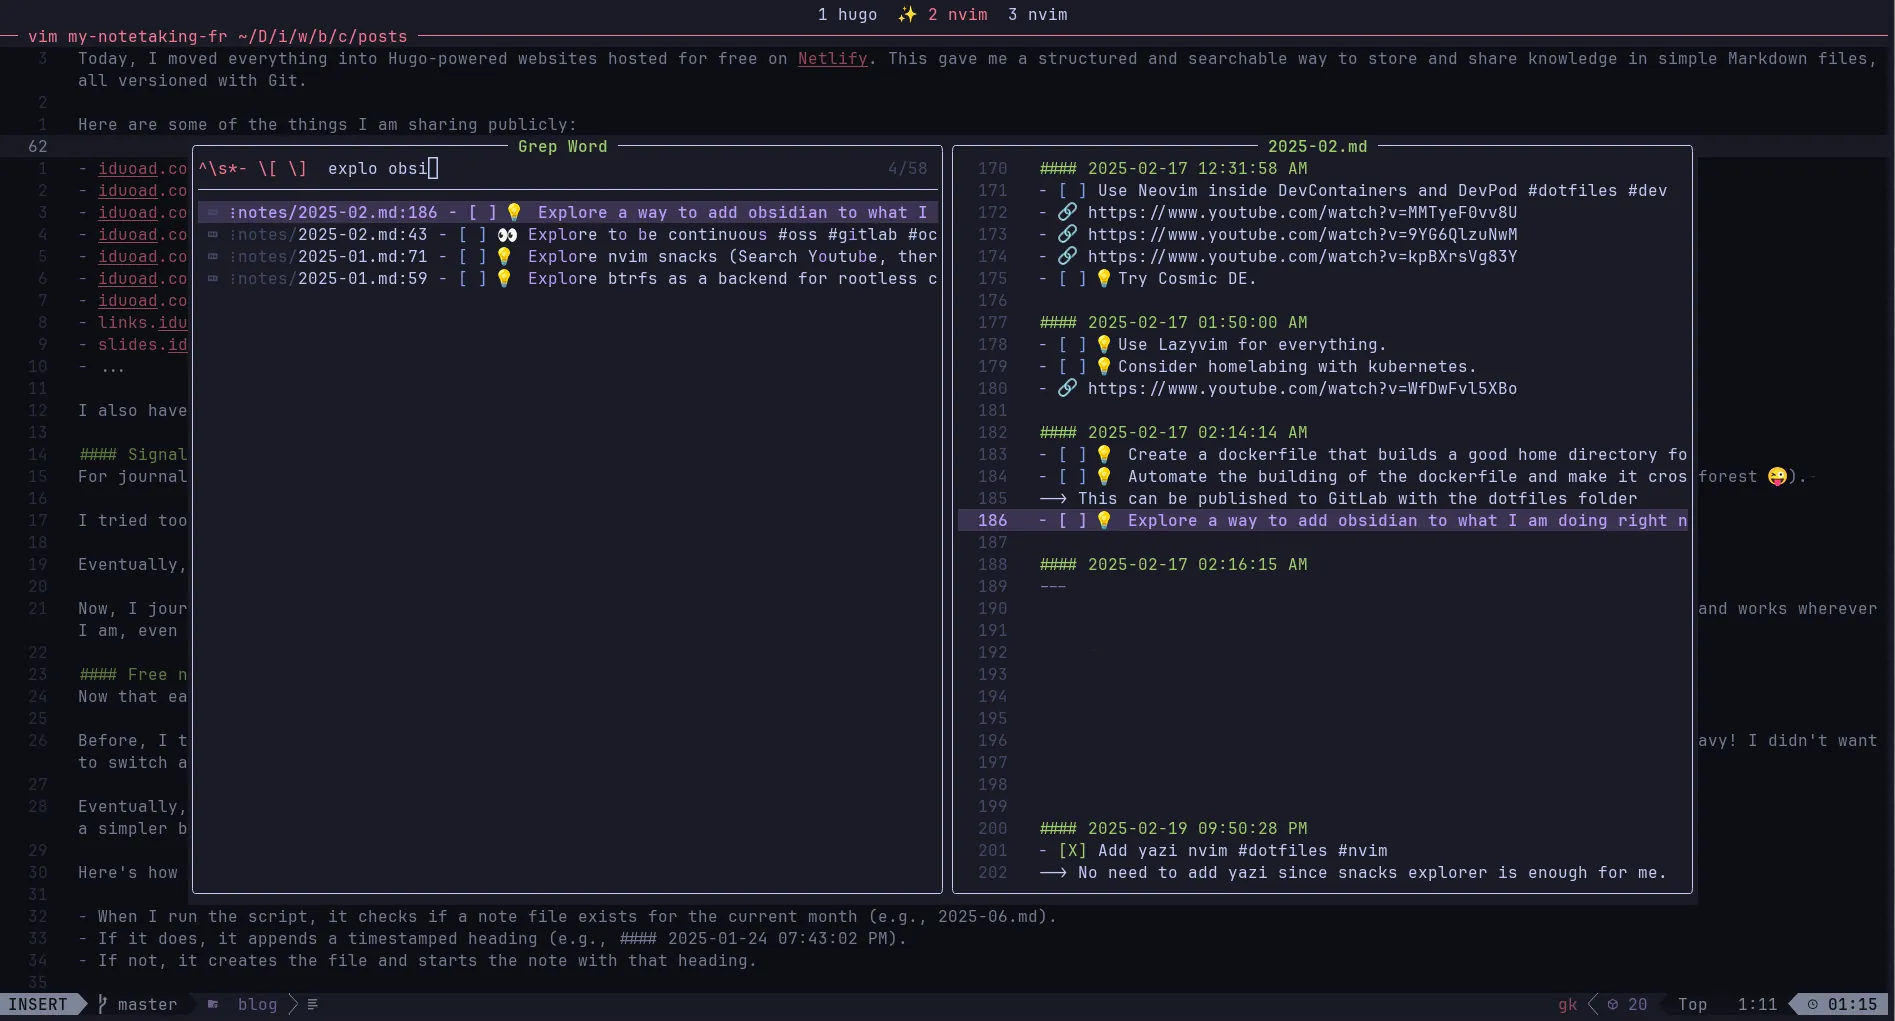
Task: Click the git branch icon beside master
Action: [102, 1004]
